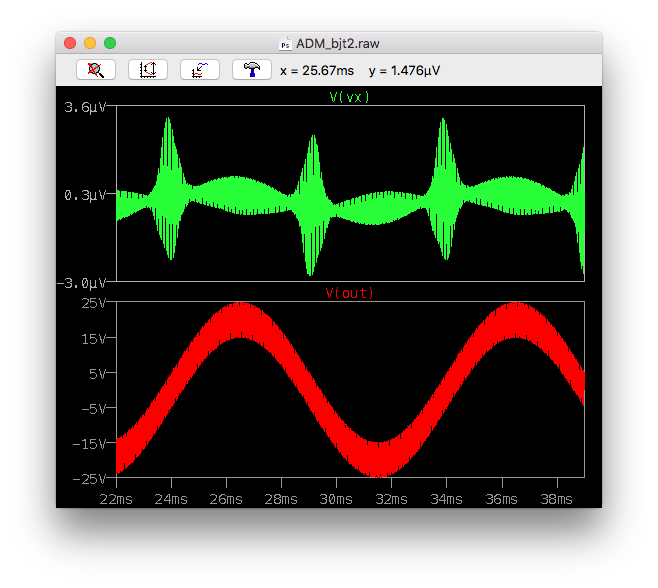The height and width of the screenshot is (588, 658).
Task: Click the ADM_bjt2.raw window title
Action: click(337, 44)
